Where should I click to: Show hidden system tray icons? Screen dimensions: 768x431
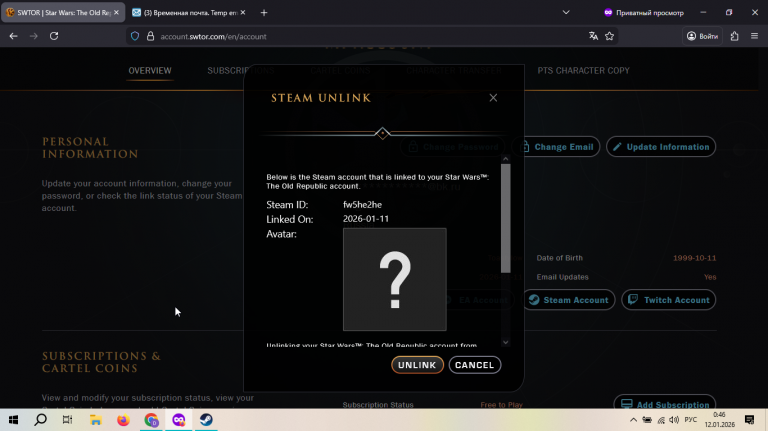633,420
